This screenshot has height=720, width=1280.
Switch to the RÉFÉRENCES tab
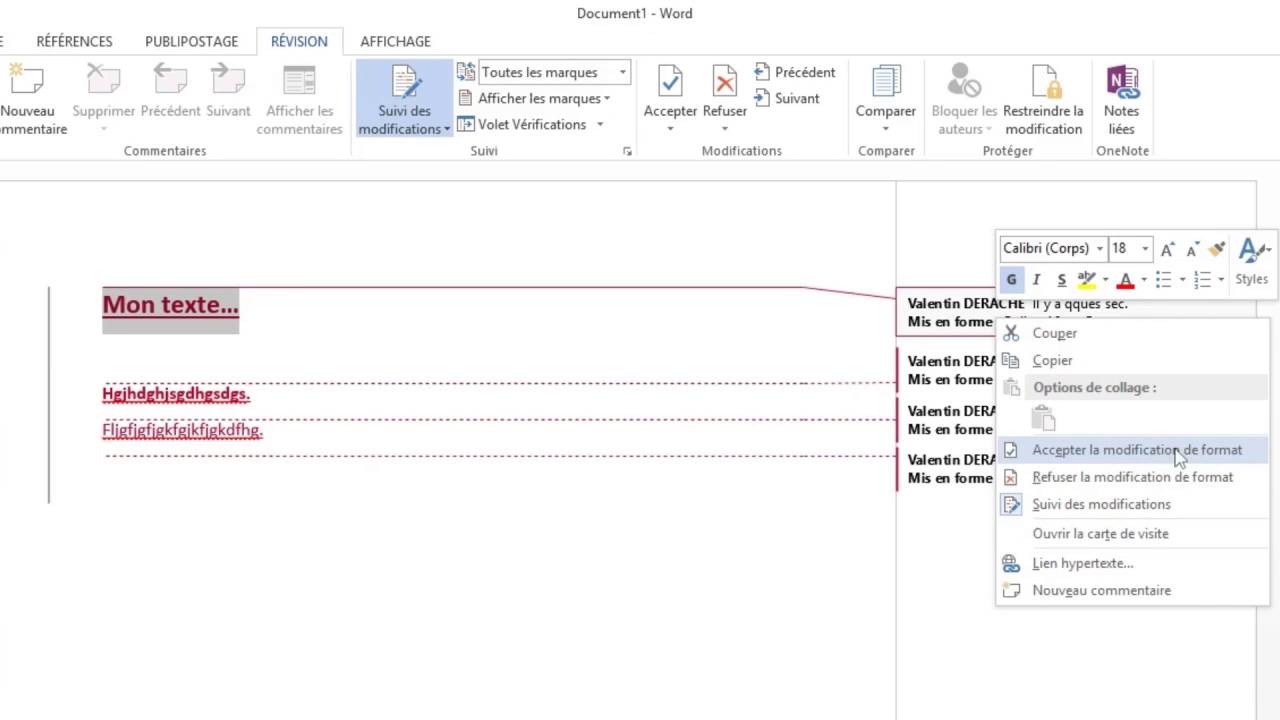(x=74, y=41)
